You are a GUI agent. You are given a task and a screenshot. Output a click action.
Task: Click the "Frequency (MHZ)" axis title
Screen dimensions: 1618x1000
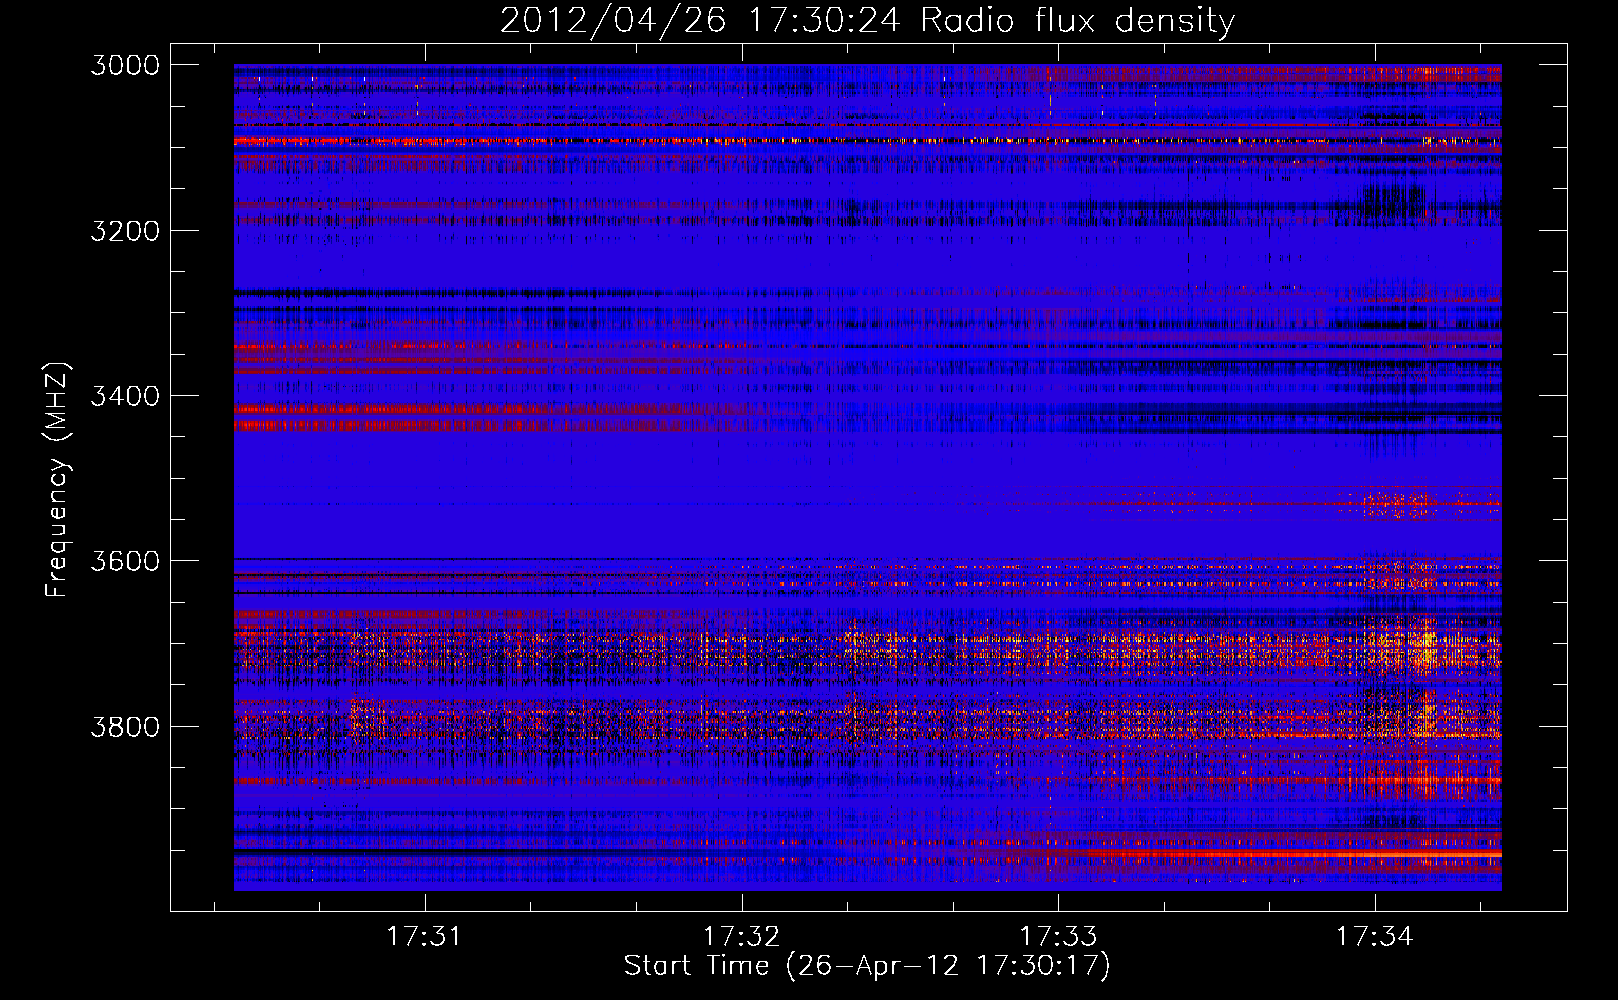(57, 479)
